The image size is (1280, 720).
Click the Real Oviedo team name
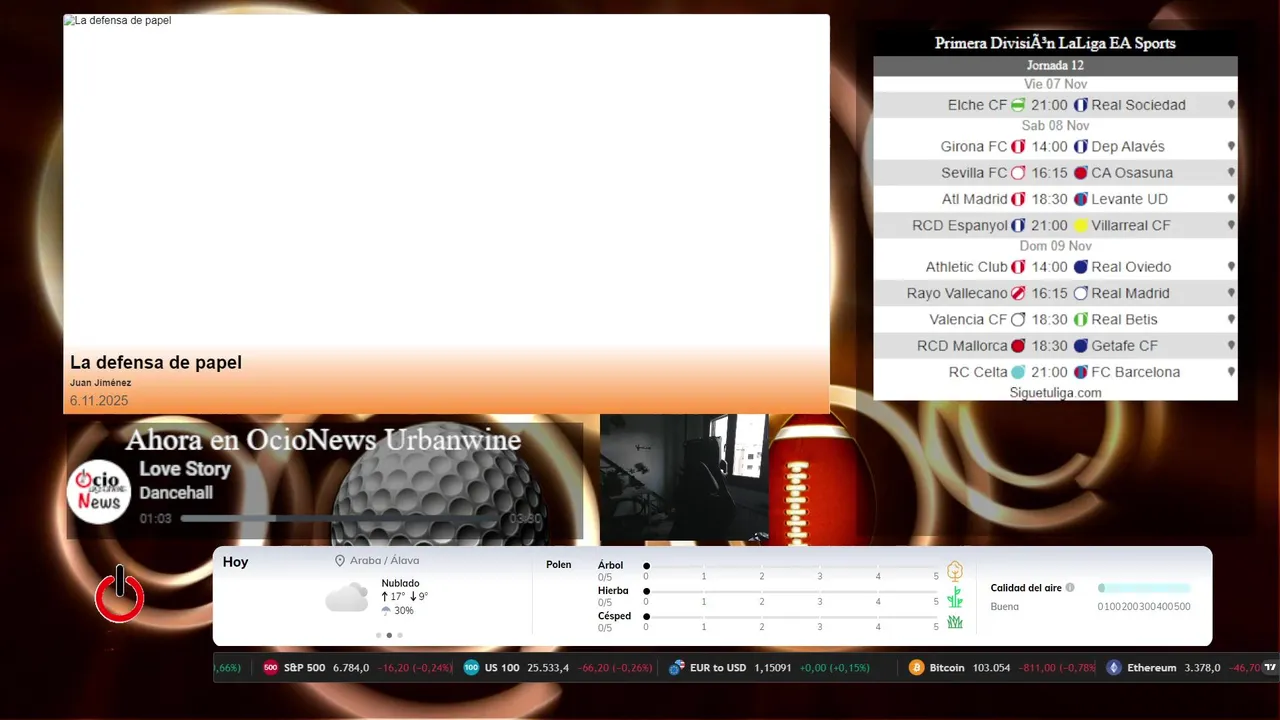[x=1131, y=267]
